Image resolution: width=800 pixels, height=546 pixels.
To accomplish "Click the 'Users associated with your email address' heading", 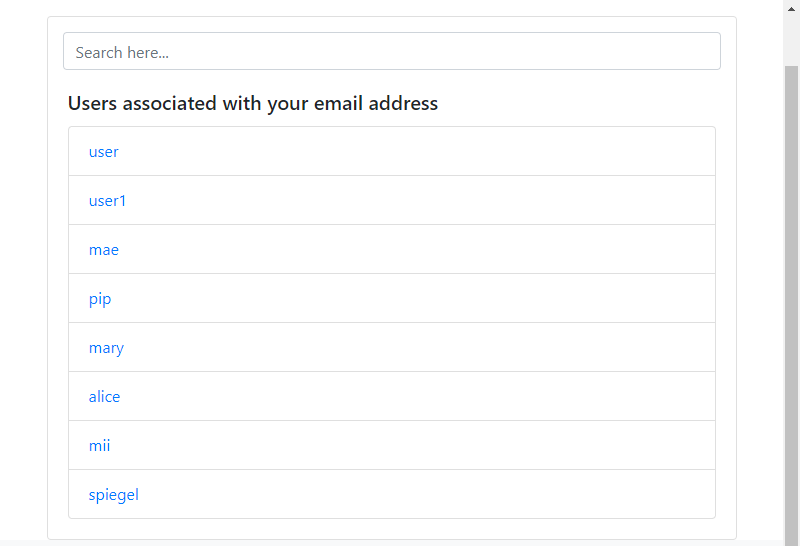I will tap(253, 103).
